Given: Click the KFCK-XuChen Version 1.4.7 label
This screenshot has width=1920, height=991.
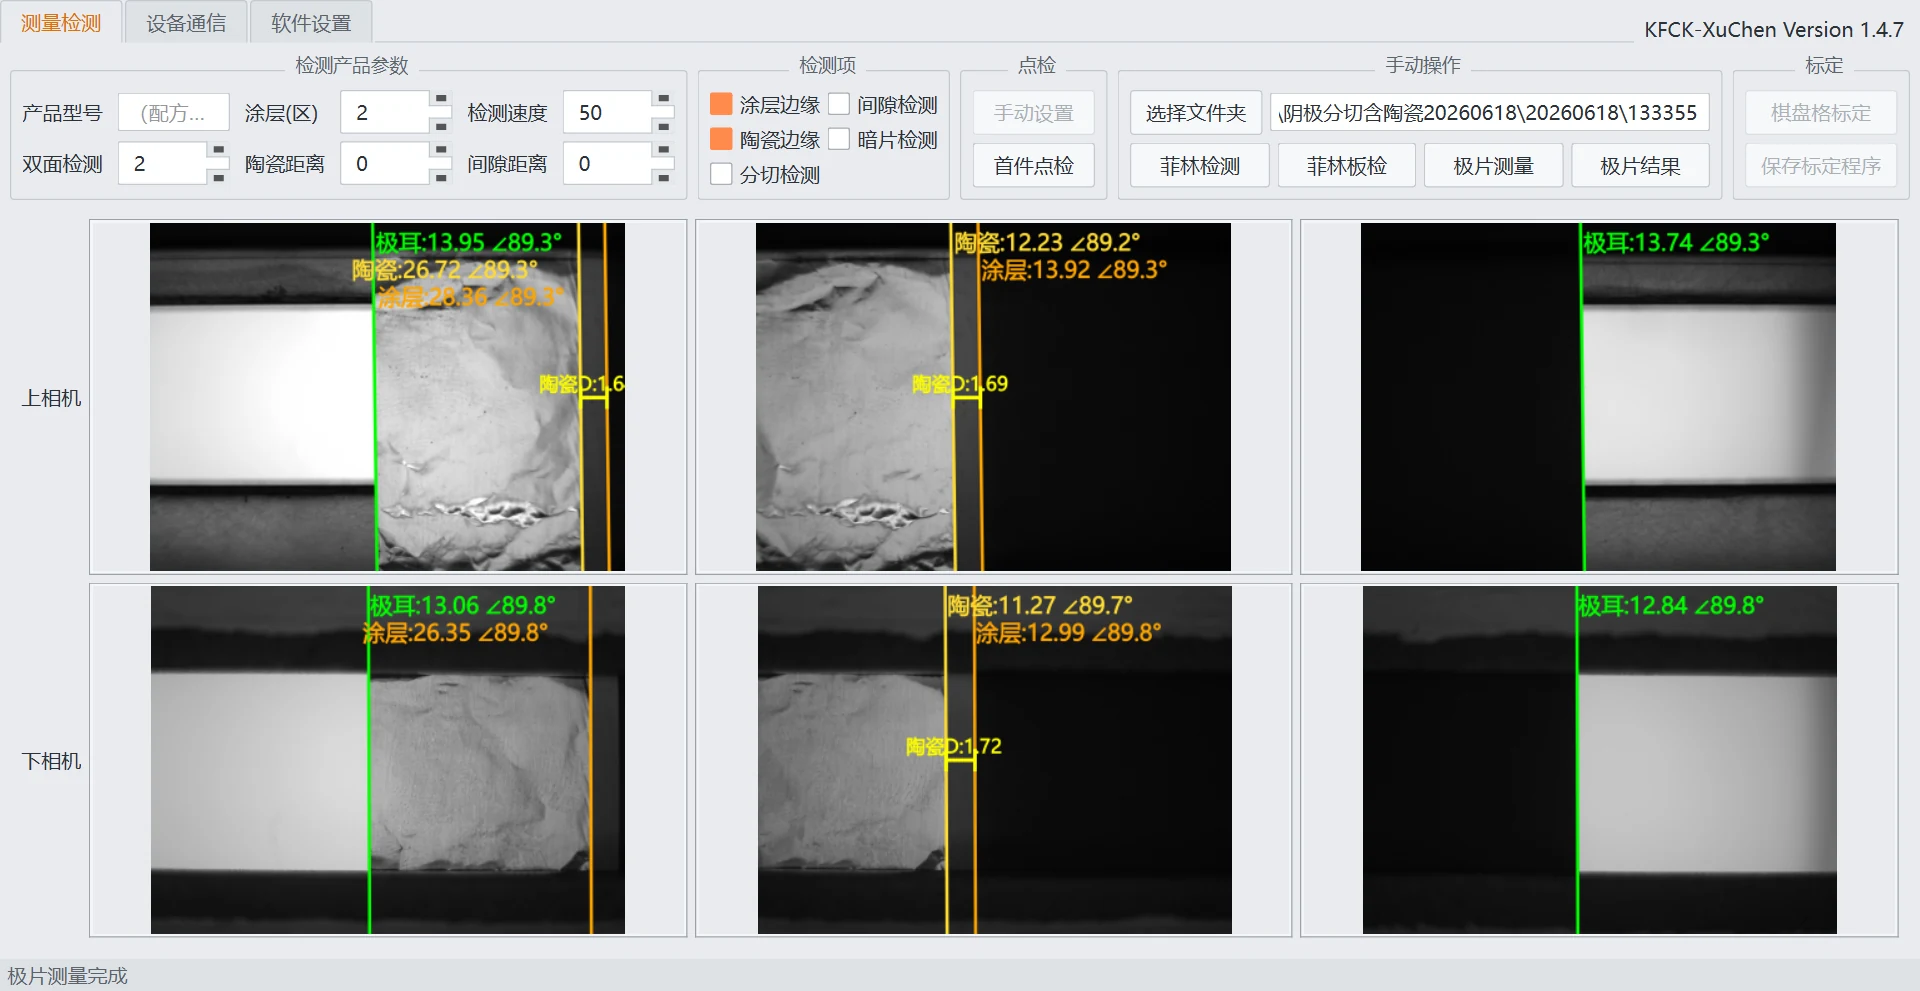Looking at the screenshot, I should (x=1773, y=30).
